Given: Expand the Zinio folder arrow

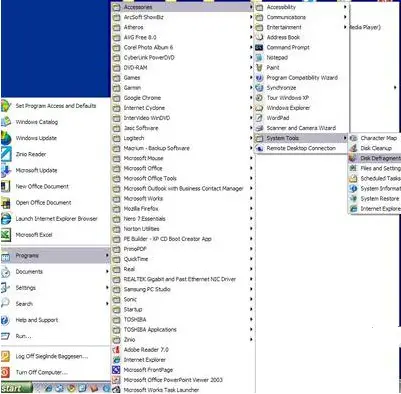Looking at the screenshot, I should pos(251,339).
